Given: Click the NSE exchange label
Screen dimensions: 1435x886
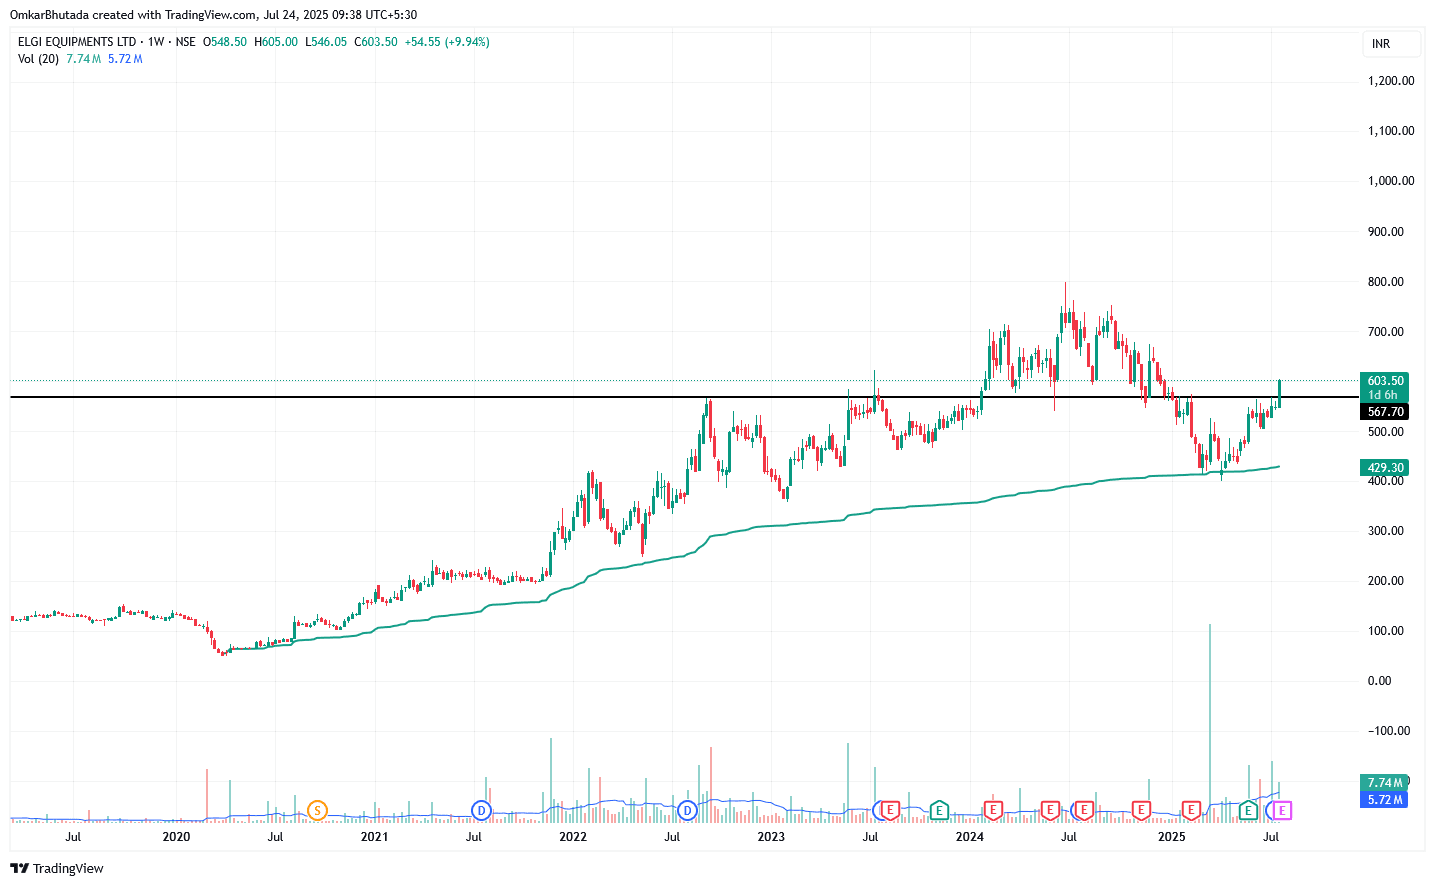Looking at the screenshot, I should 186,42.
